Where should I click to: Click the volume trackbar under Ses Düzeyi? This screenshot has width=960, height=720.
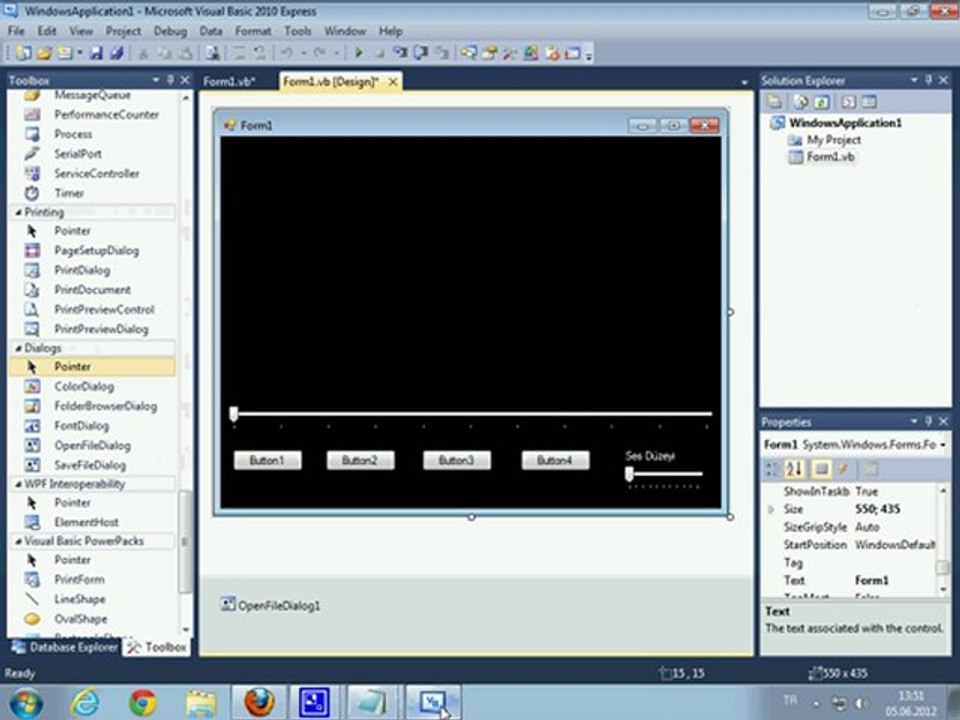(x=664, y=478)
